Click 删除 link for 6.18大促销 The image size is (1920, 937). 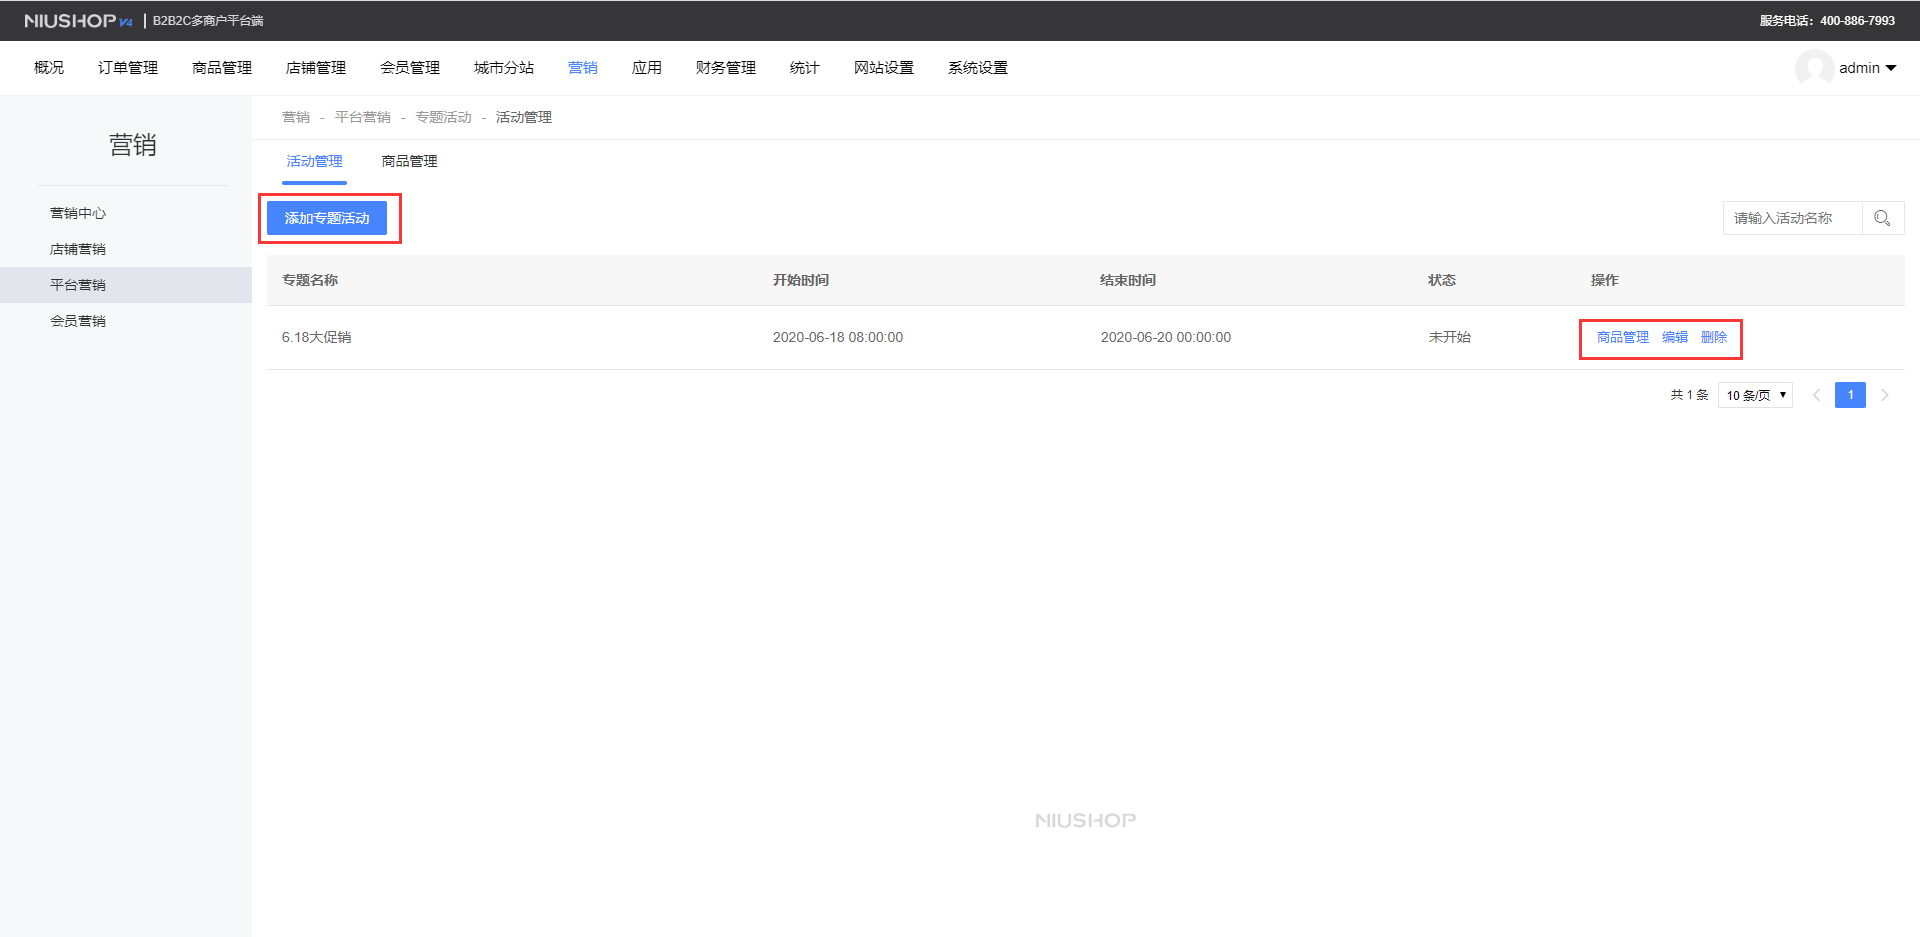1714,337
